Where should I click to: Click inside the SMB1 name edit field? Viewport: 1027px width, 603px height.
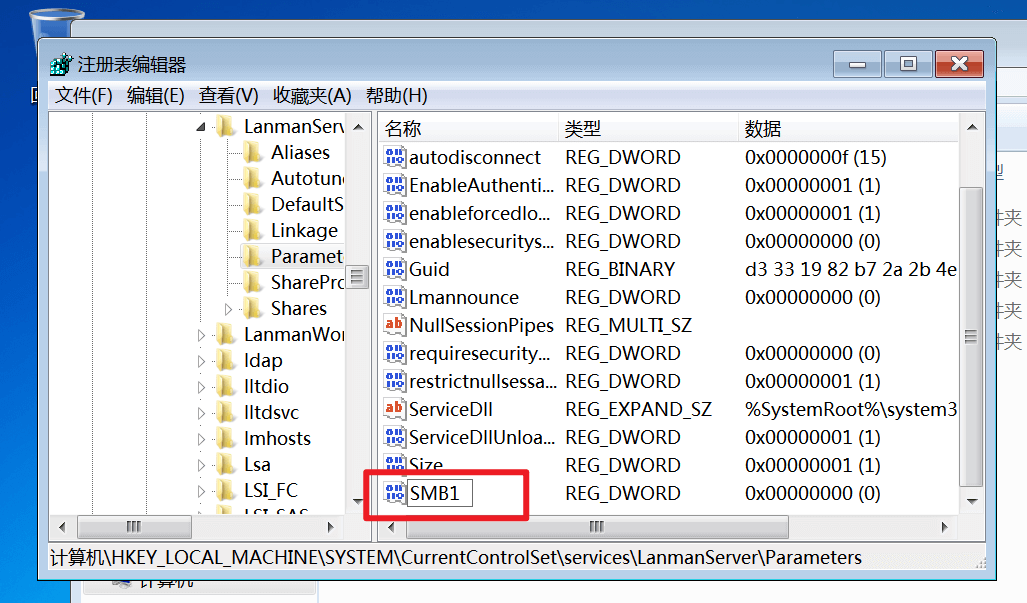click(438, 493)
